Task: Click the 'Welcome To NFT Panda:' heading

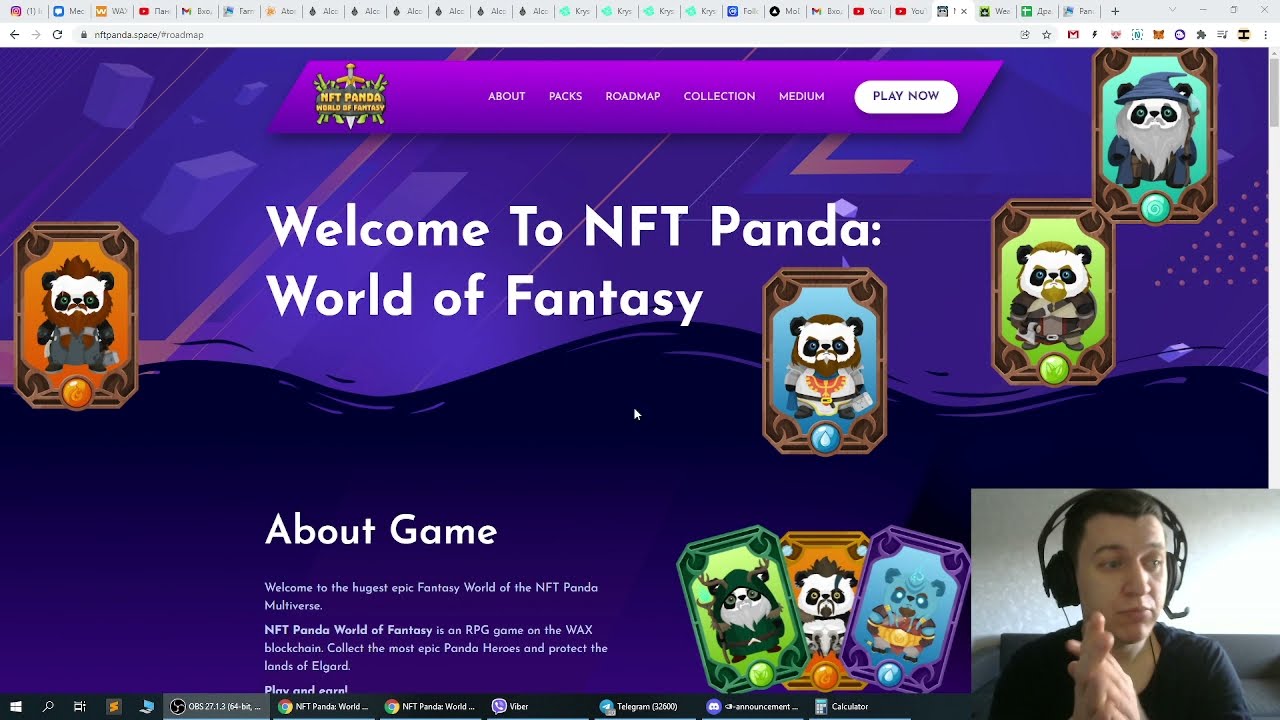Action: [574, 229]
